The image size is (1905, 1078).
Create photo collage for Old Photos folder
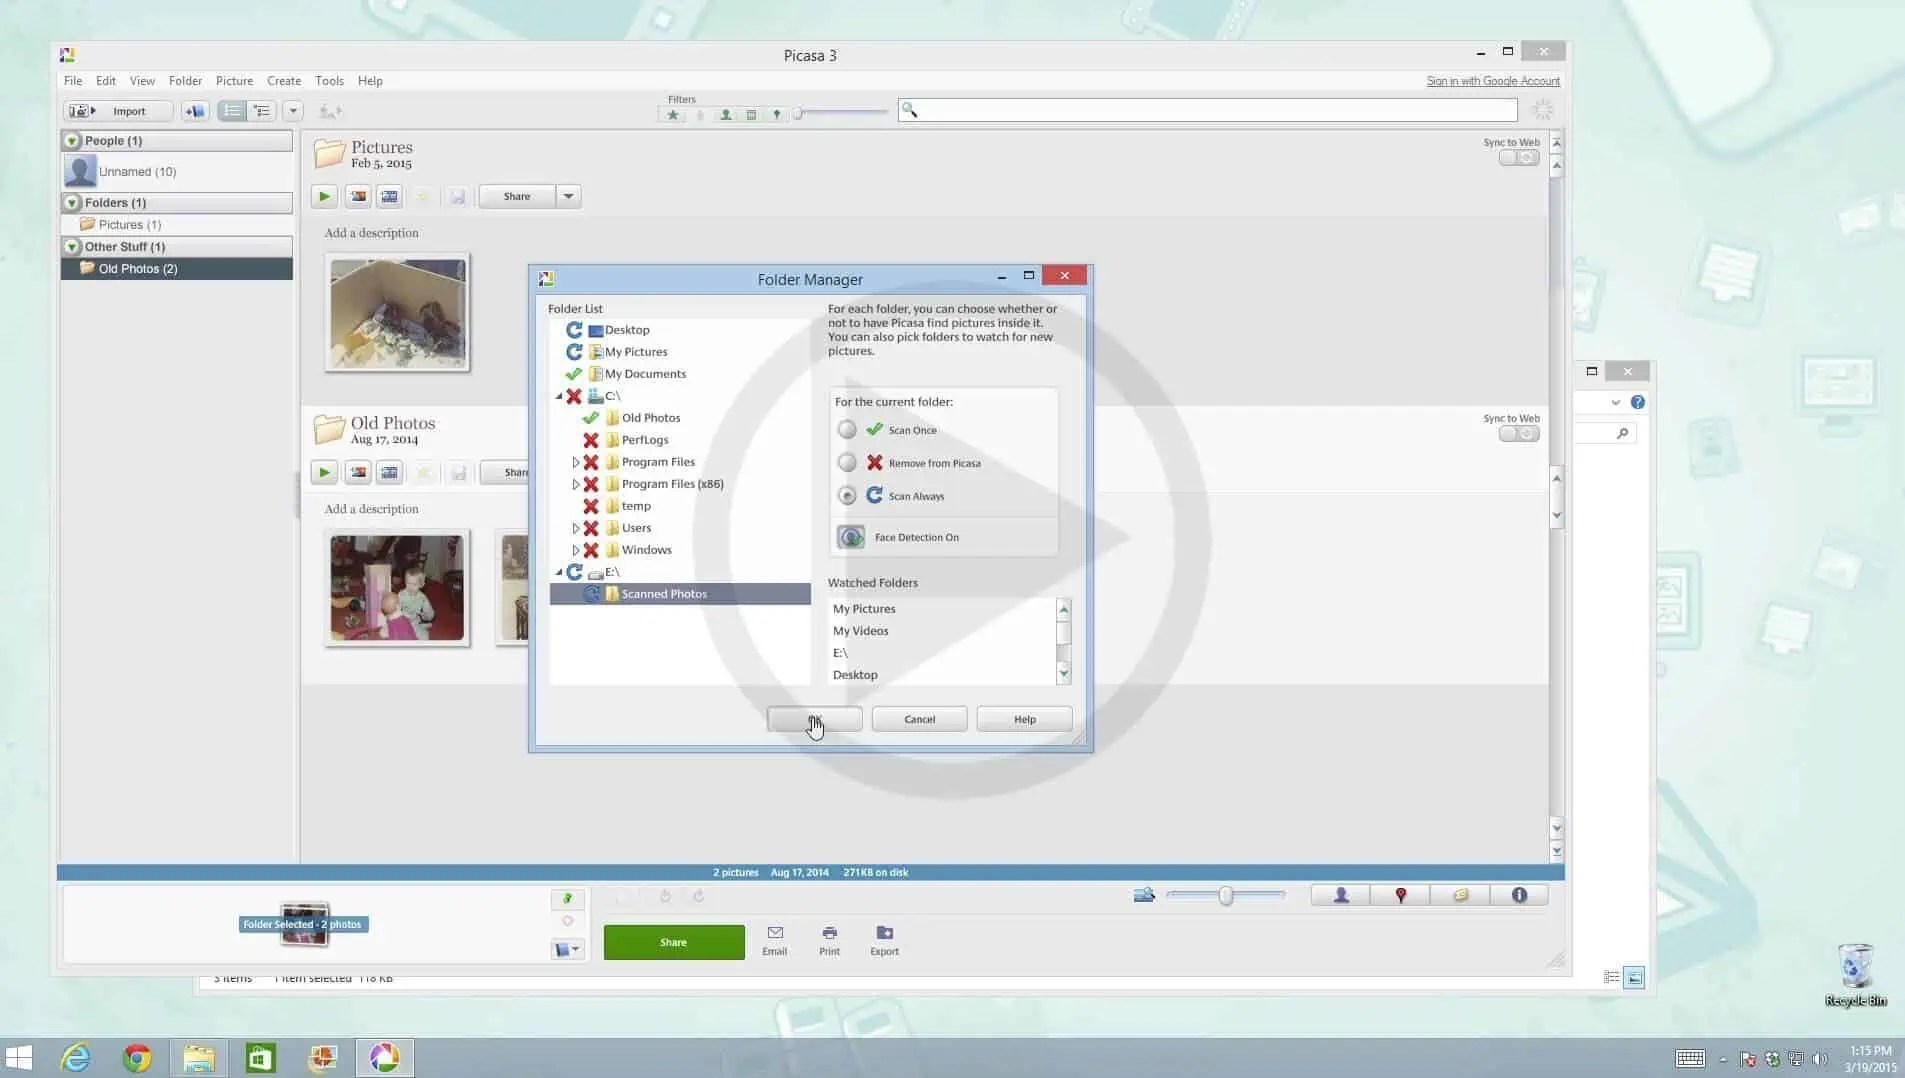(358, 473)
